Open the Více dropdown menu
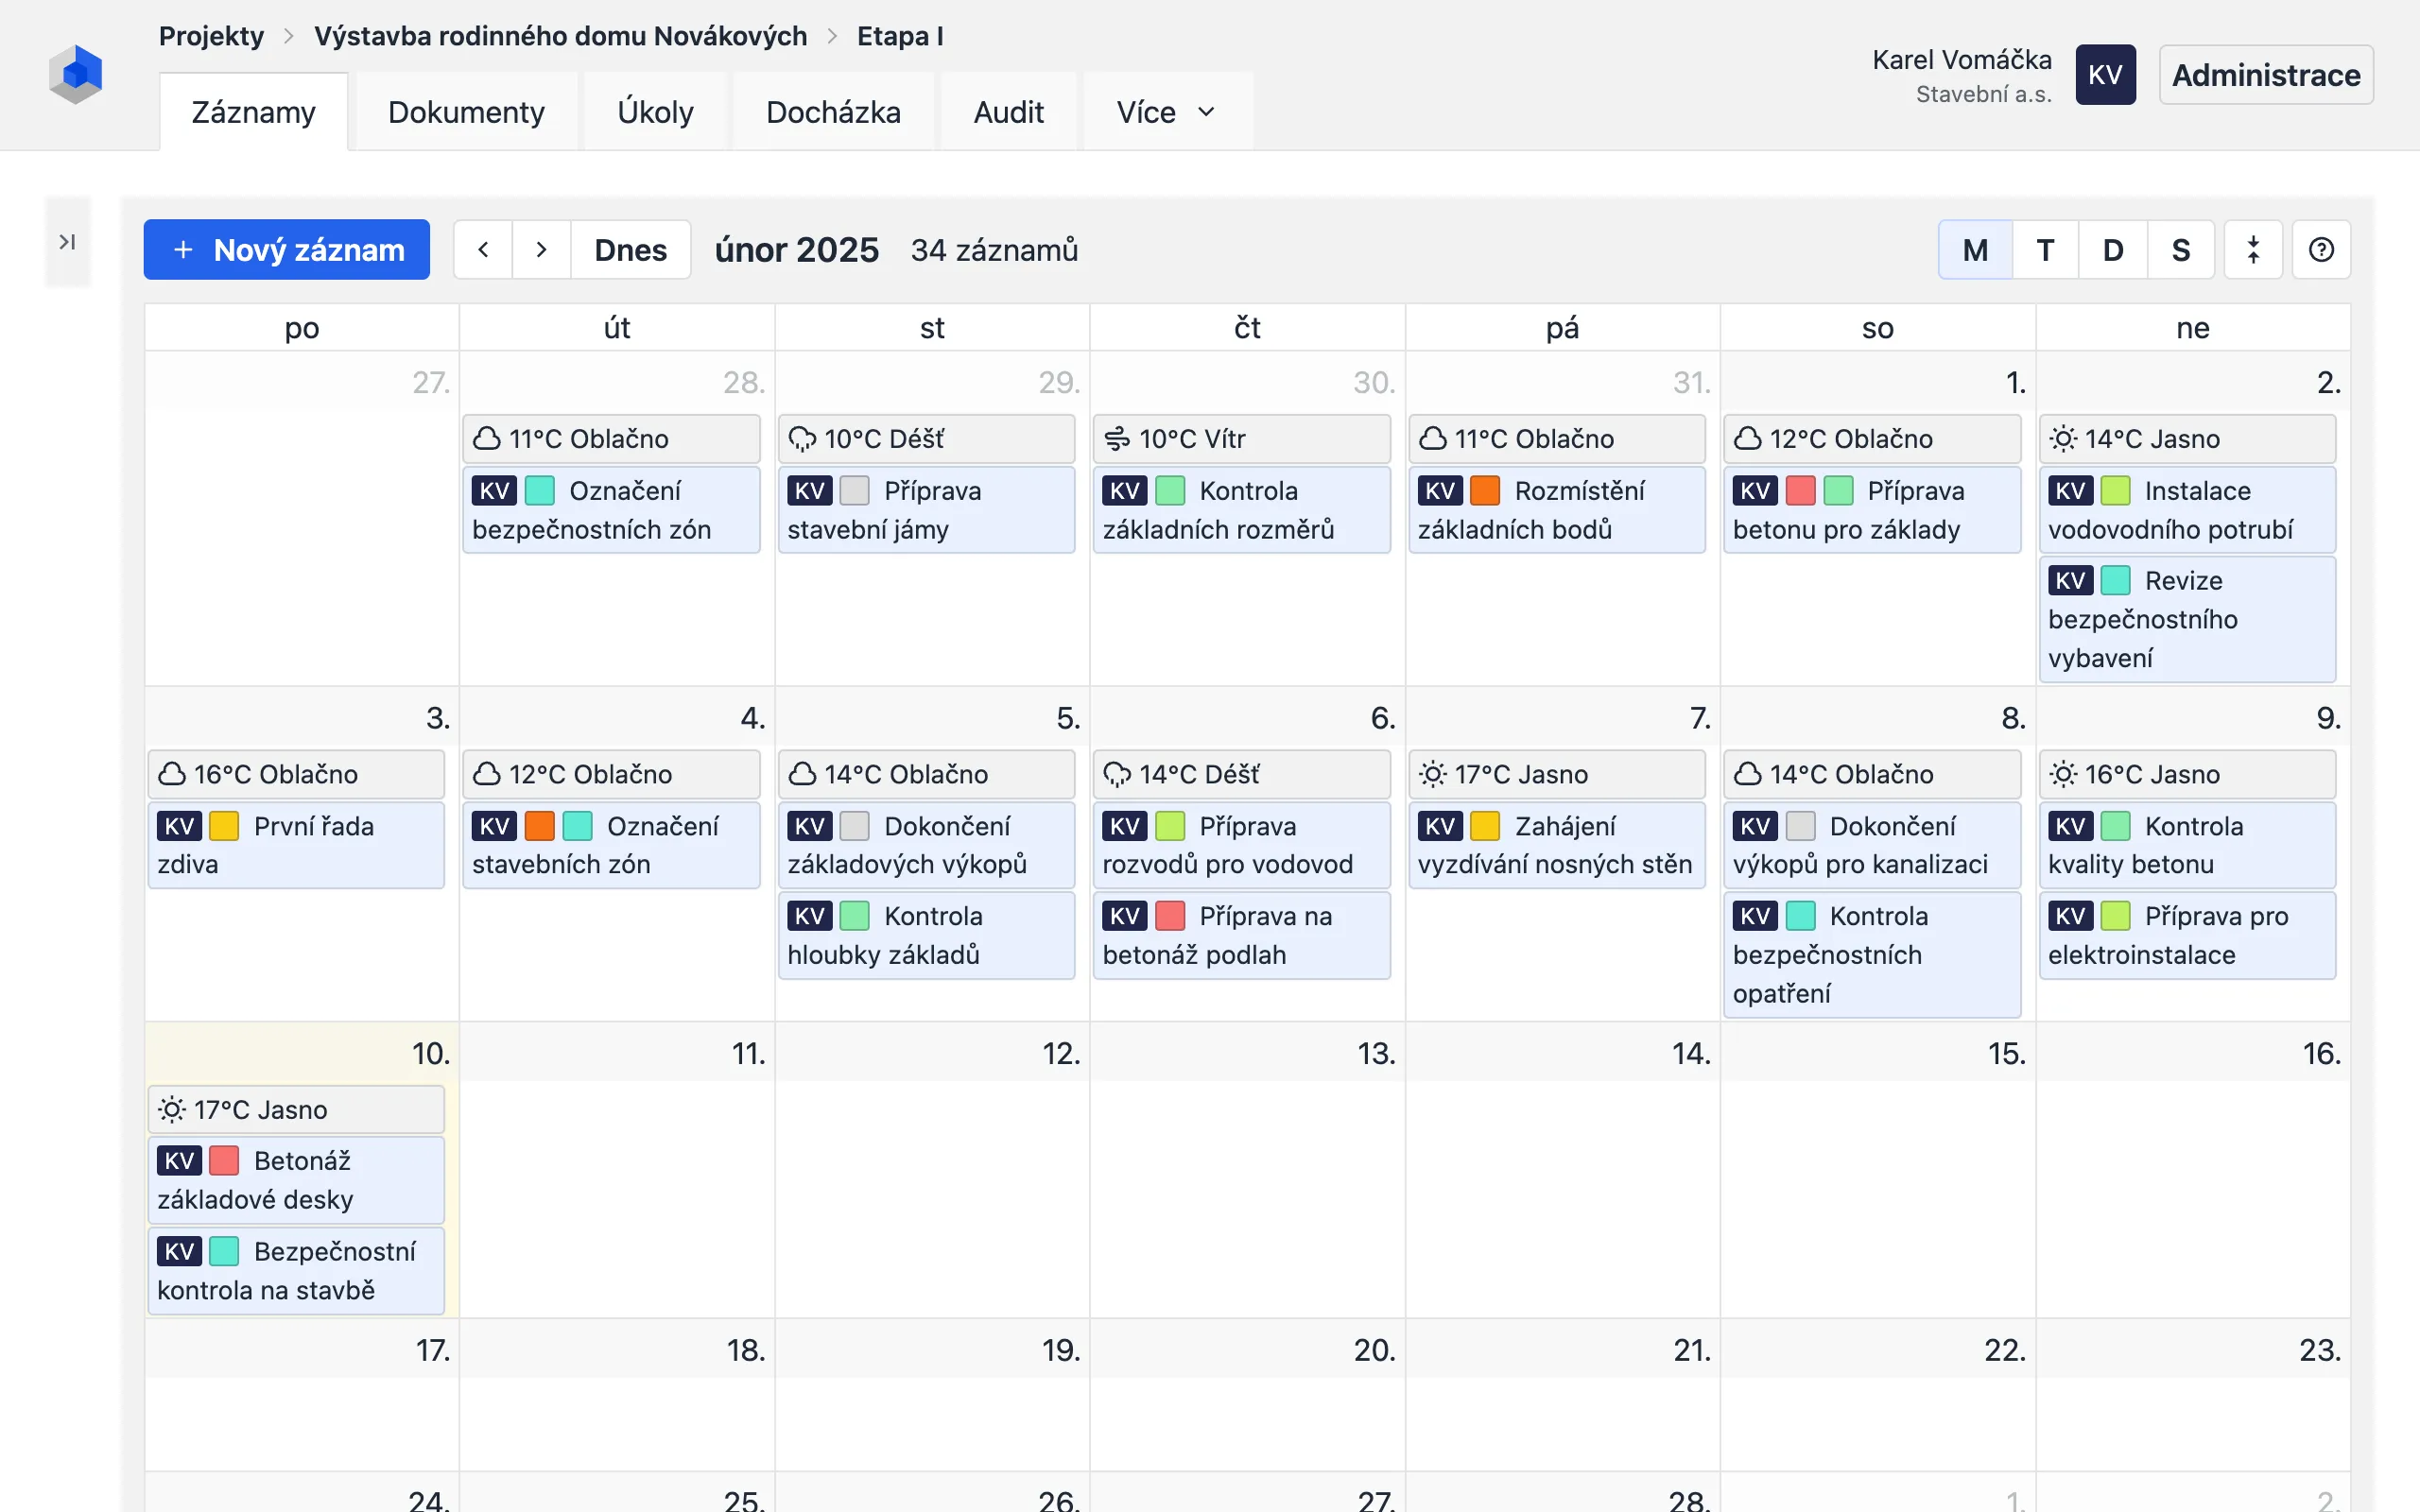Image resolution: width=2420 pixels, height=1512 pixels. 1166,112
